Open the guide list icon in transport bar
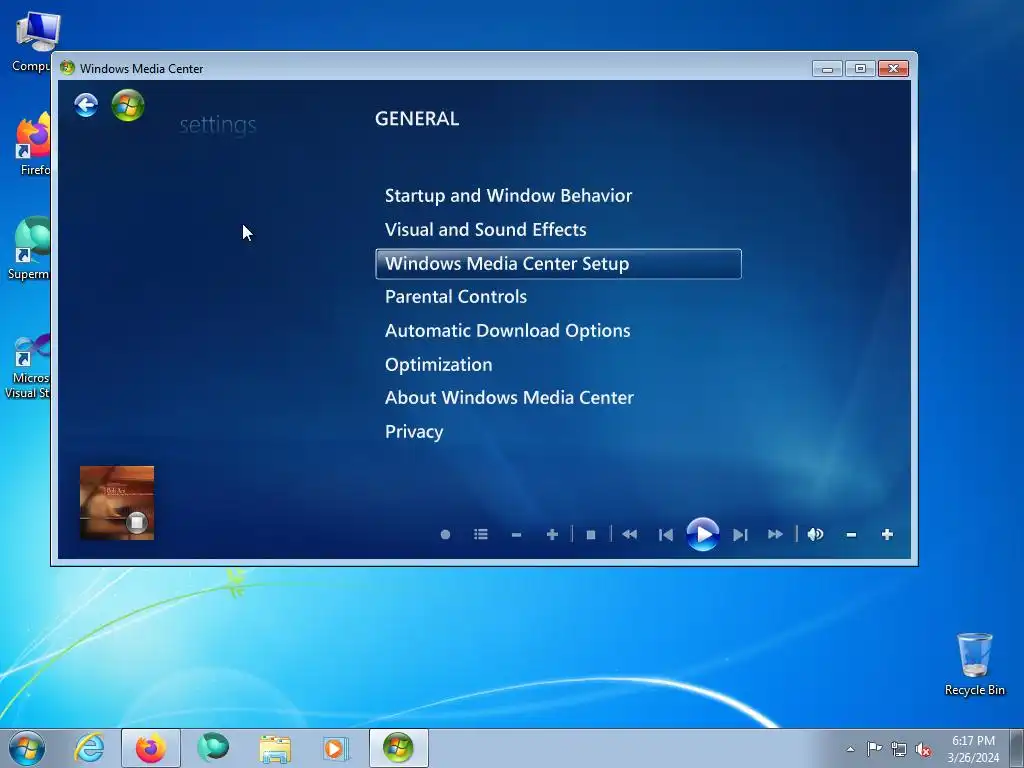Screen dimensions: 1024x768 click(x=481, y=535)
